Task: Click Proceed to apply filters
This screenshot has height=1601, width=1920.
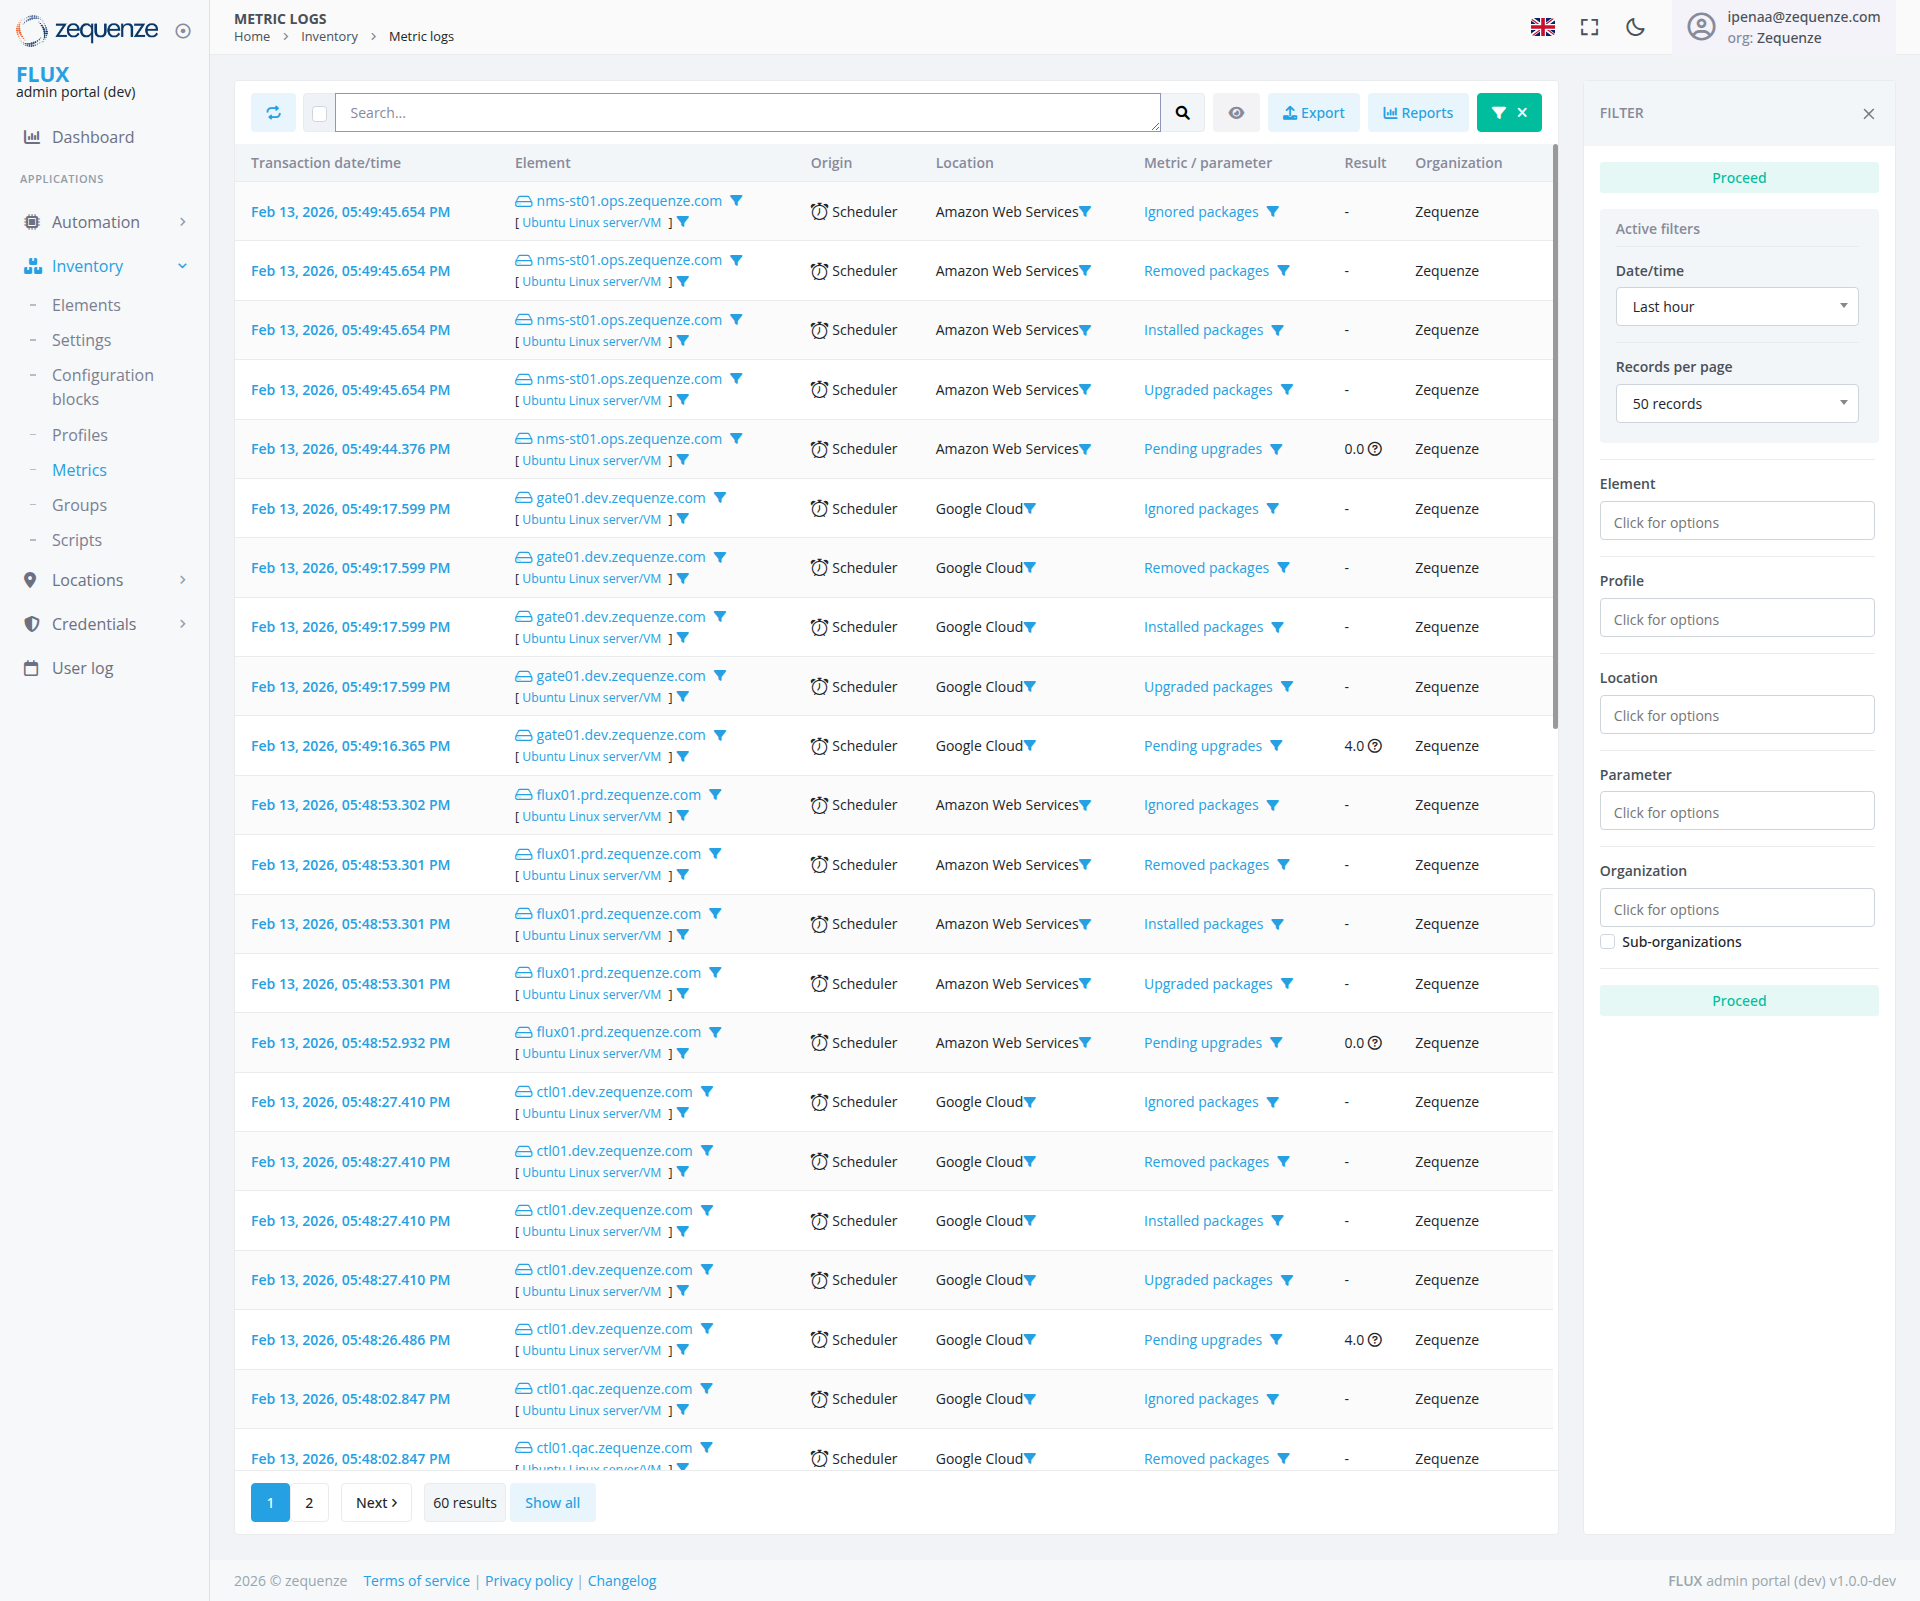Action: click(1738, 177)
